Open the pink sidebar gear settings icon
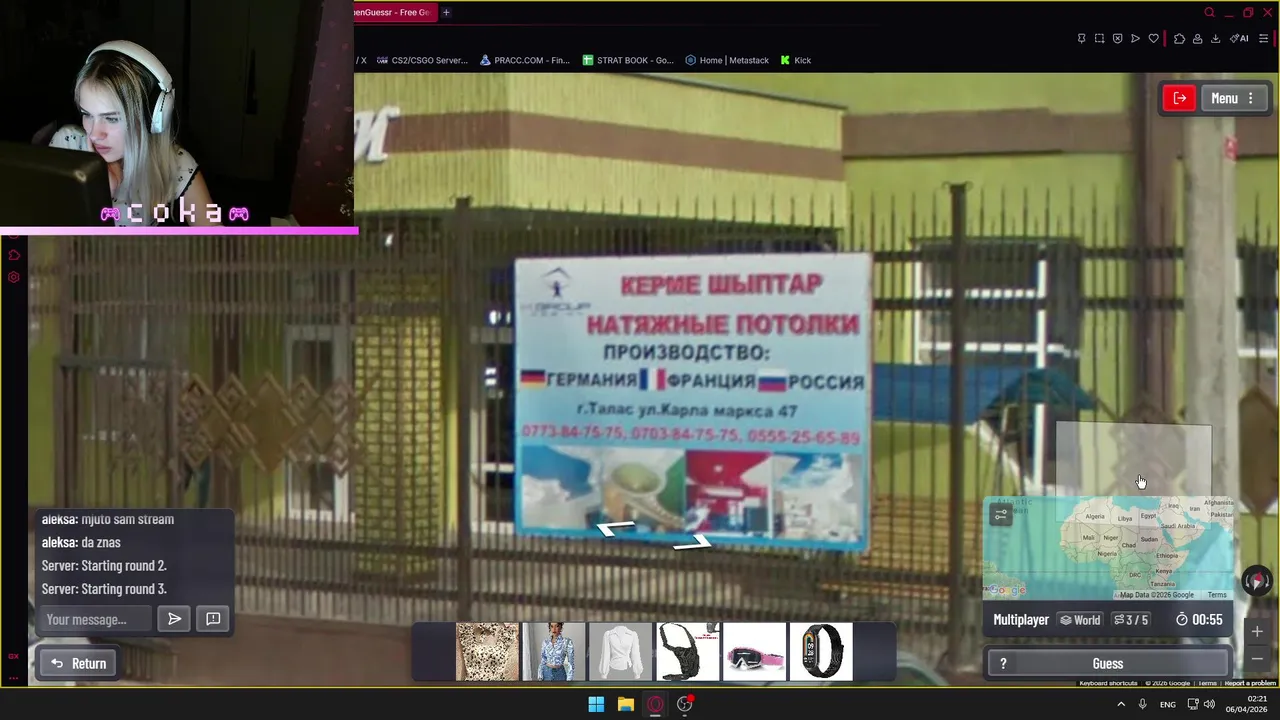The height and width of the screenshot is (720, 1280). [14, 277]
